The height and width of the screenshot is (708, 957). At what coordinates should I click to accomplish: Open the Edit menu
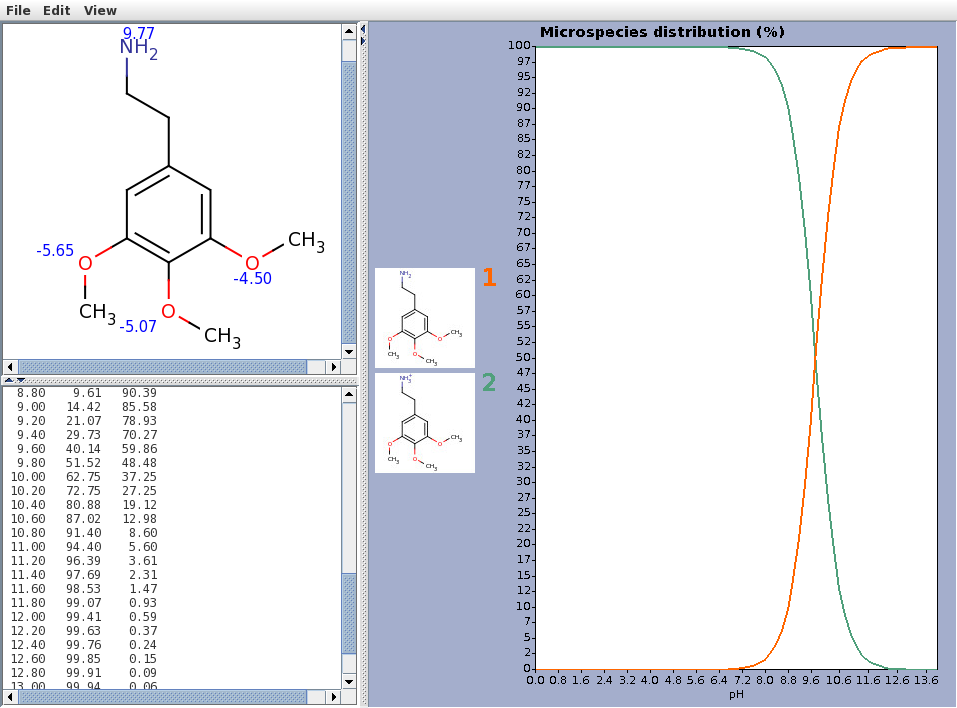click(57, 10)
